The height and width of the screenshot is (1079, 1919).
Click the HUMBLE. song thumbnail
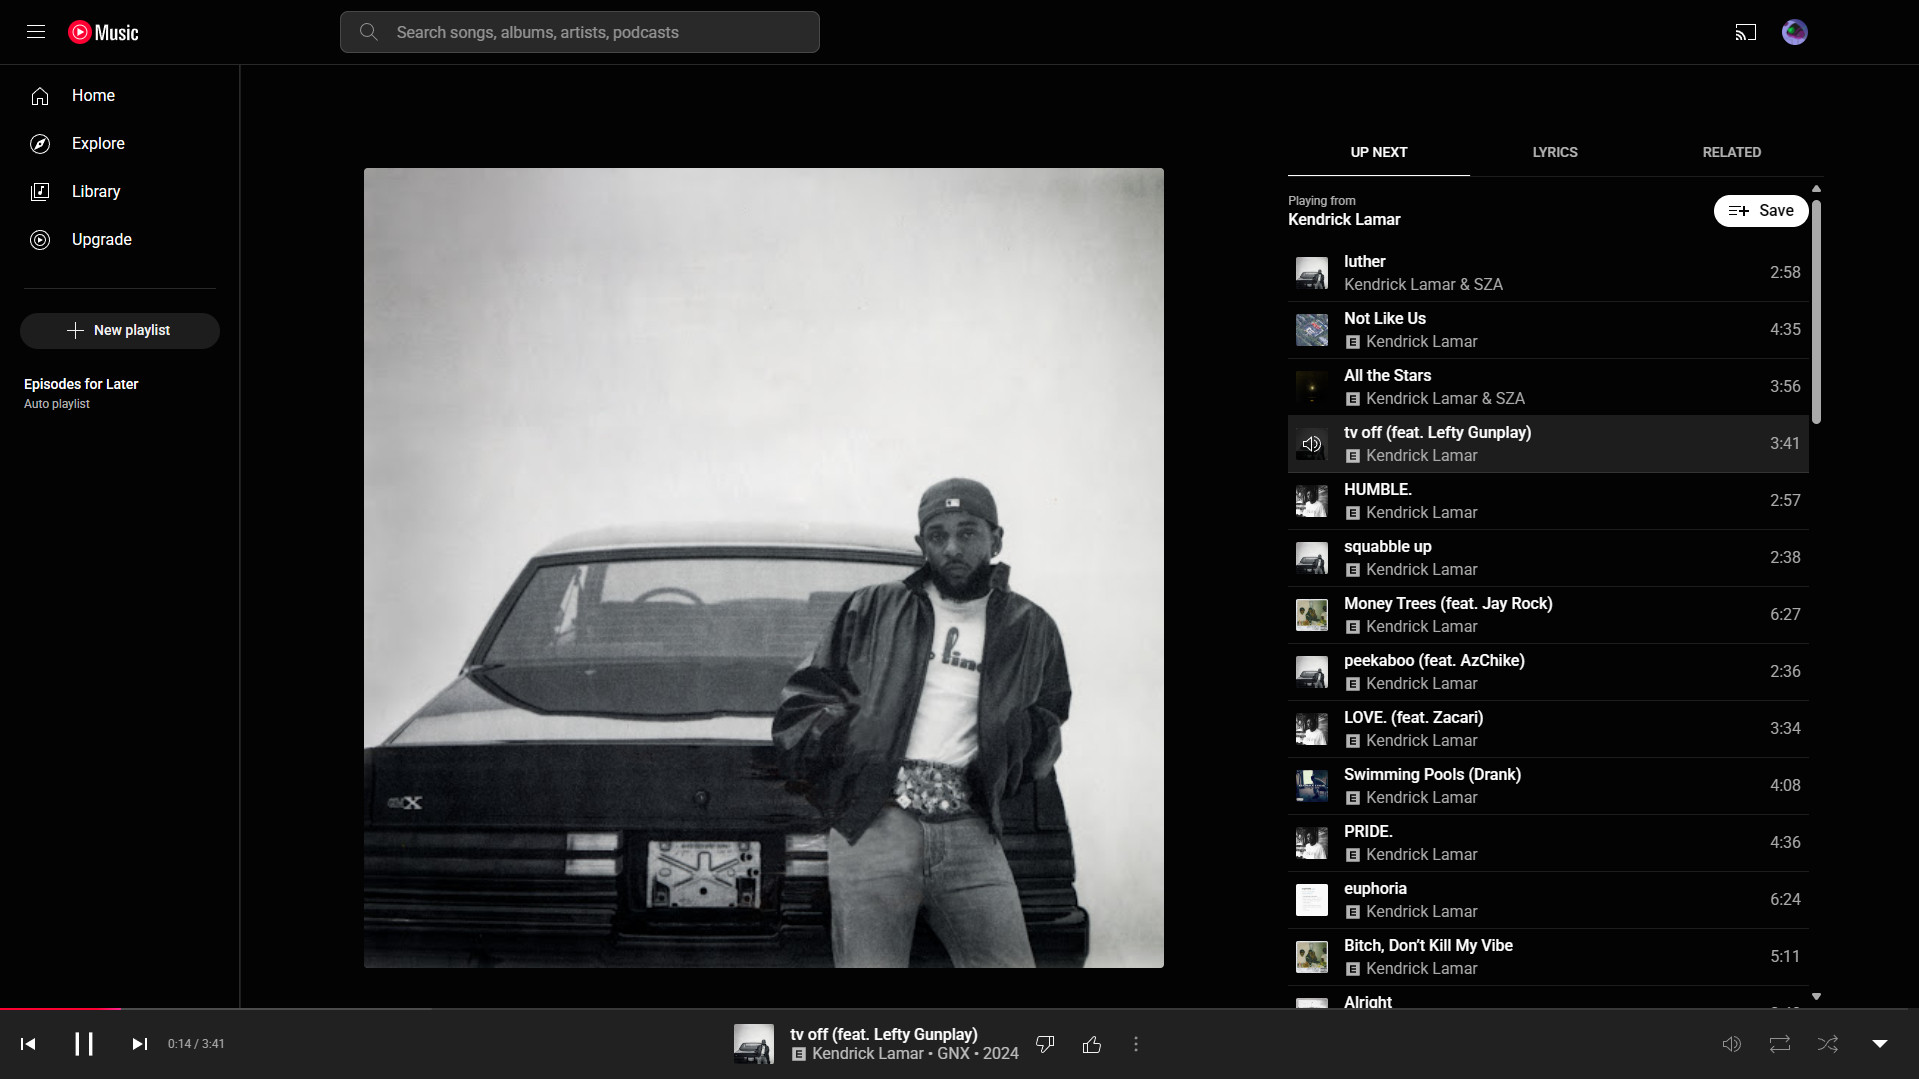click(1312, 501)
